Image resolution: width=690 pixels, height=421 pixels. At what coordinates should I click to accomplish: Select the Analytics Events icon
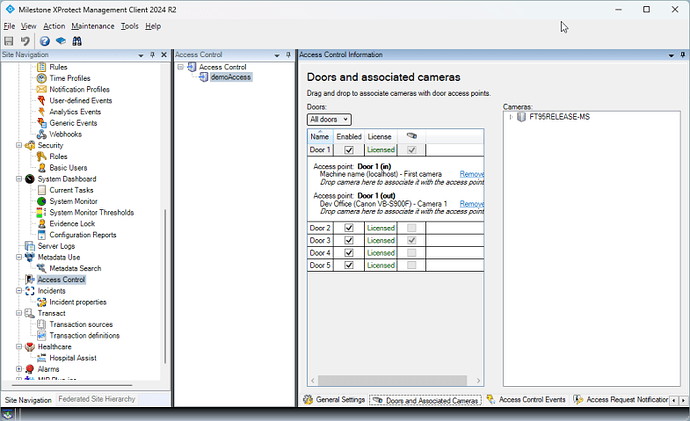click(x=41, y=112)
